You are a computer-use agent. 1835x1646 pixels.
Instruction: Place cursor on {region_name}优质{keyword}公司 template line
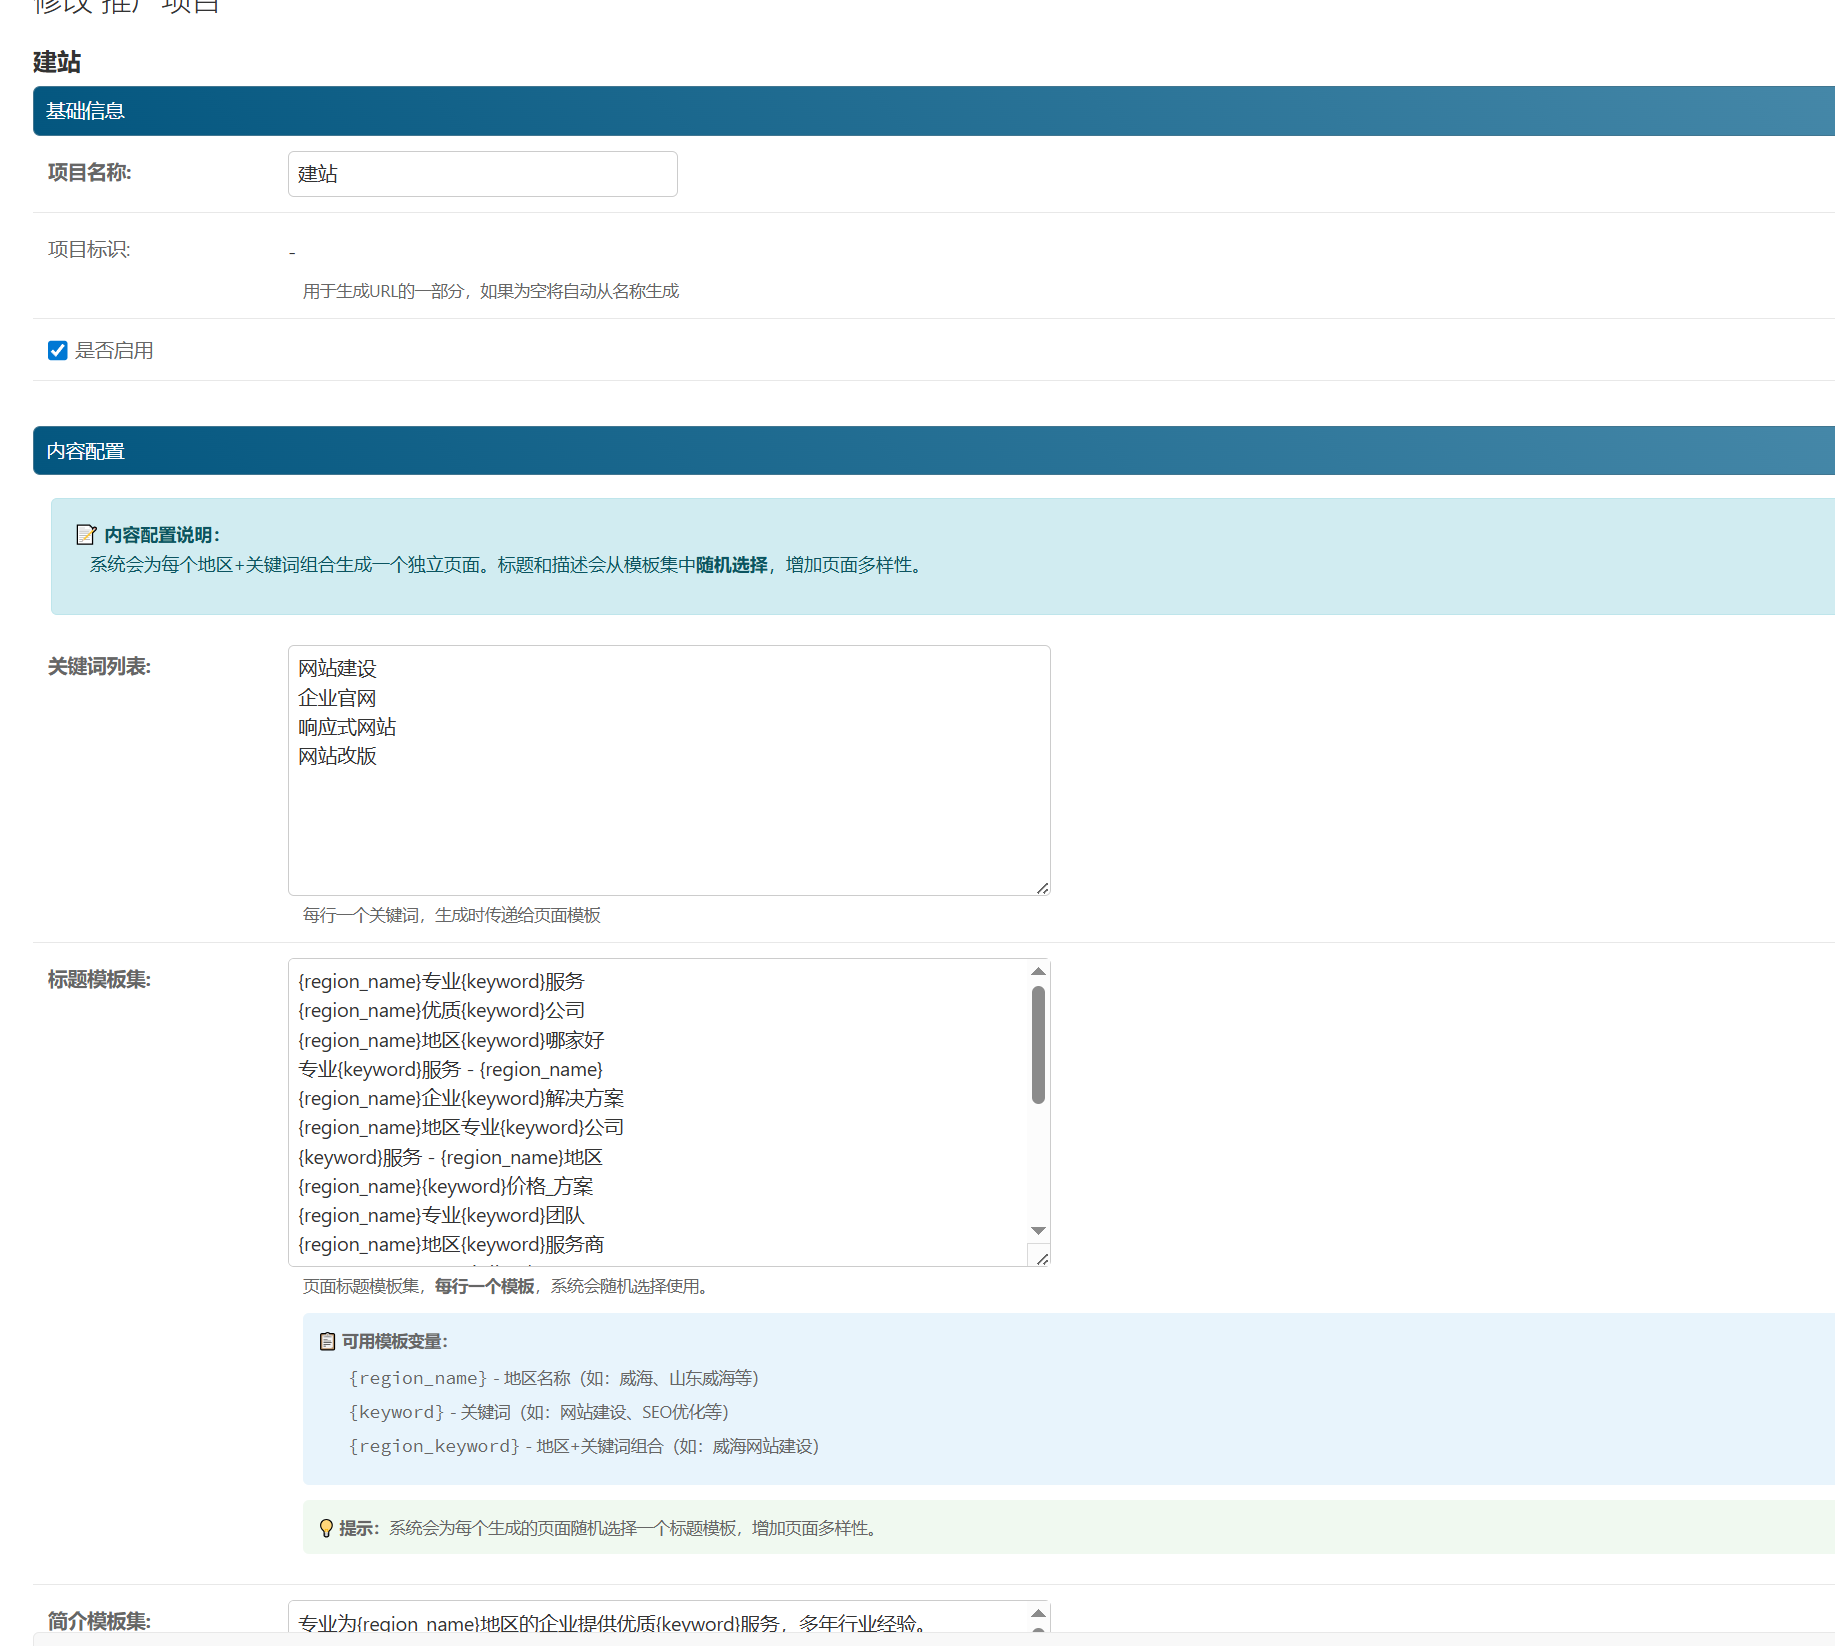point(441,1011)
